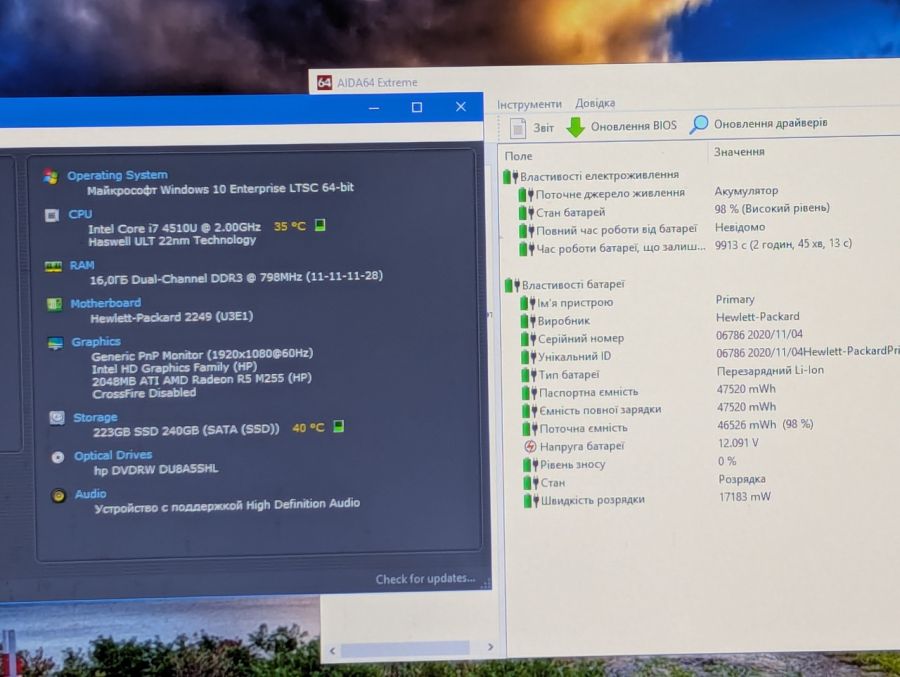
Task: Click the horizontal scrollbar thumb in AIDA64
Action: click(405, 649)
